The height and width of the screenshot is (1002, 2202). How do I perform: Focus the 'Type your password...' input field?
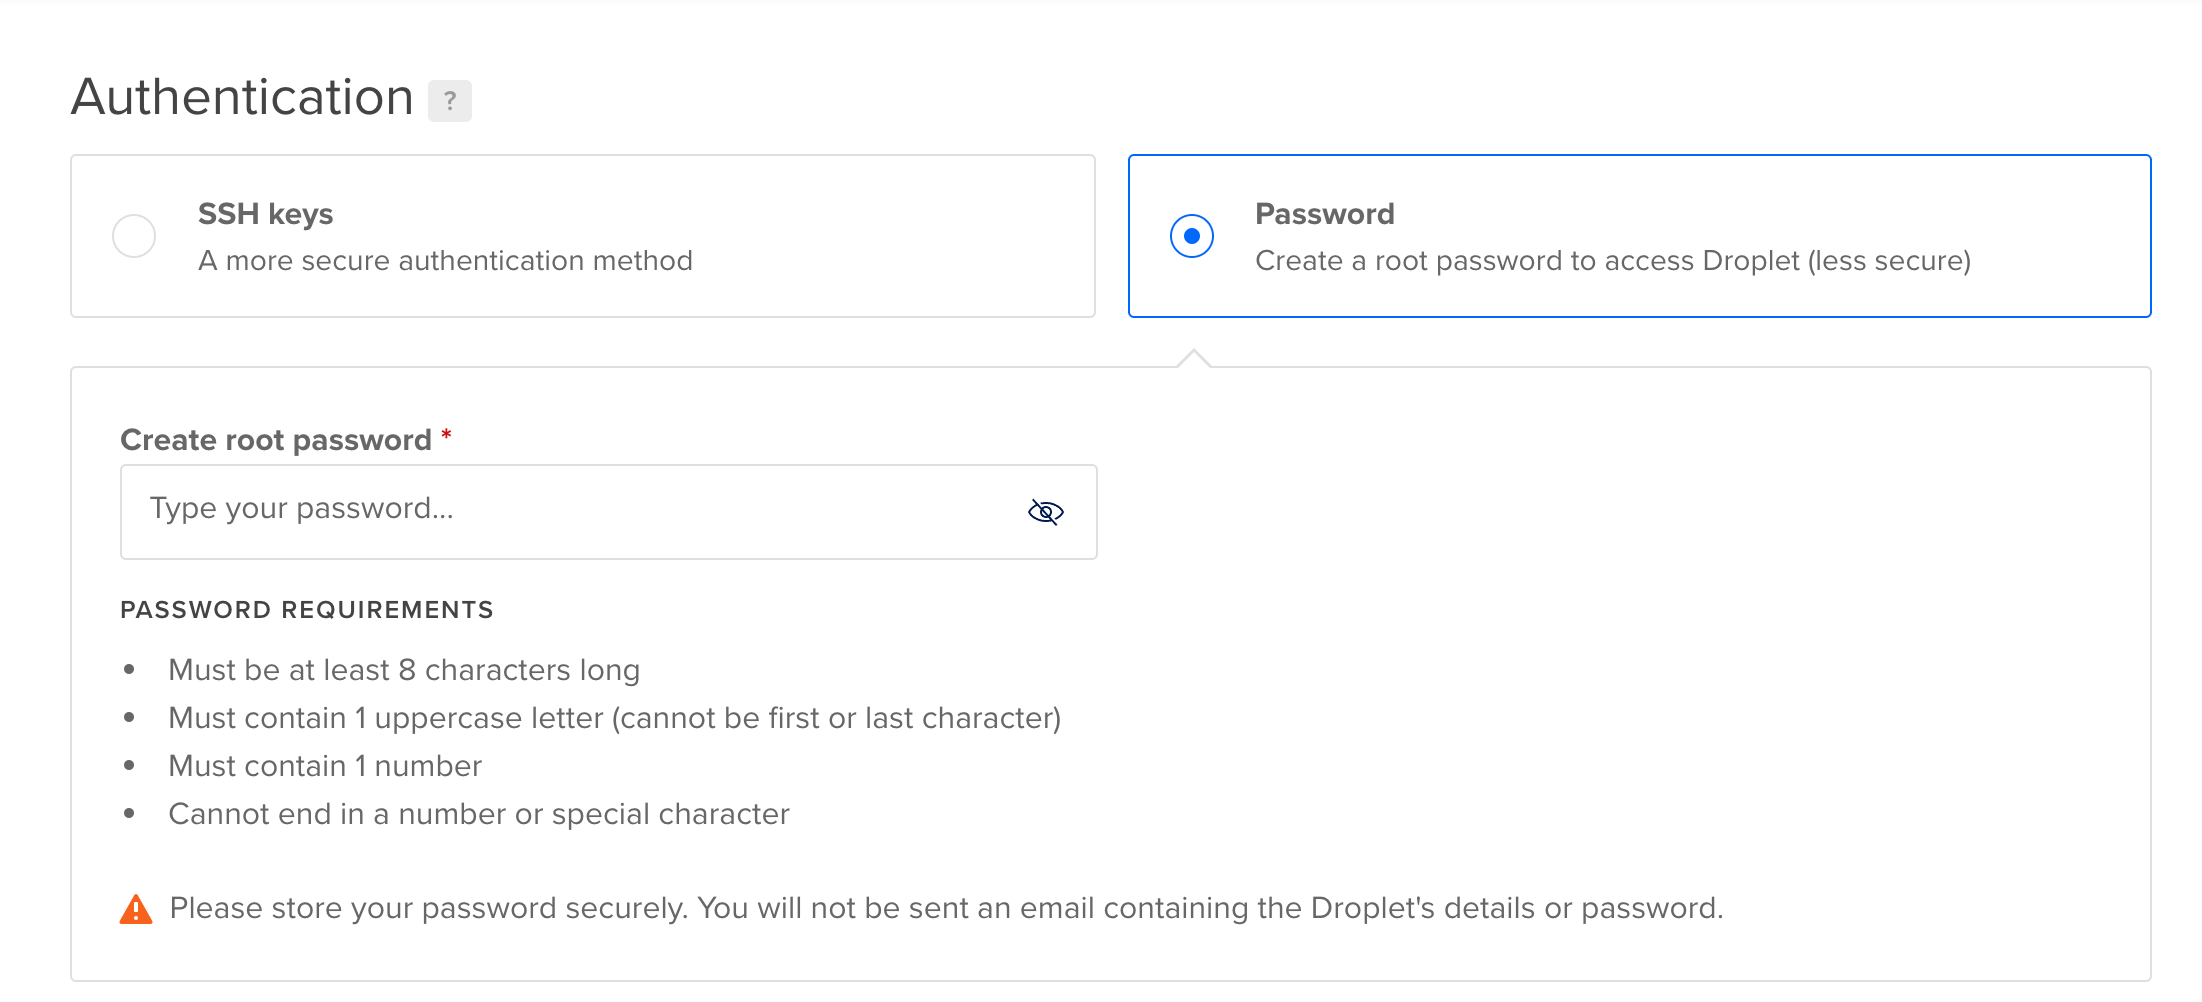570,511
